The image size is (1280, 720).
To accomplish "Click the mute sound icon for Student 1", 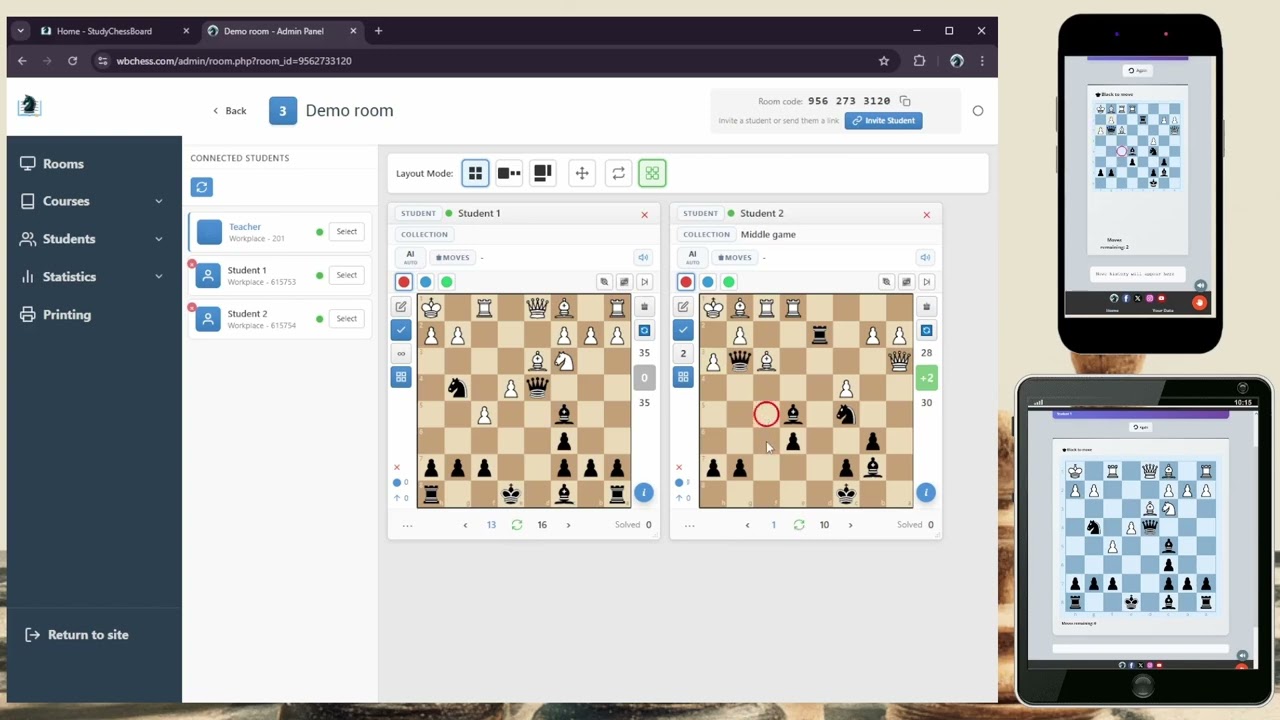I will 643,258.
